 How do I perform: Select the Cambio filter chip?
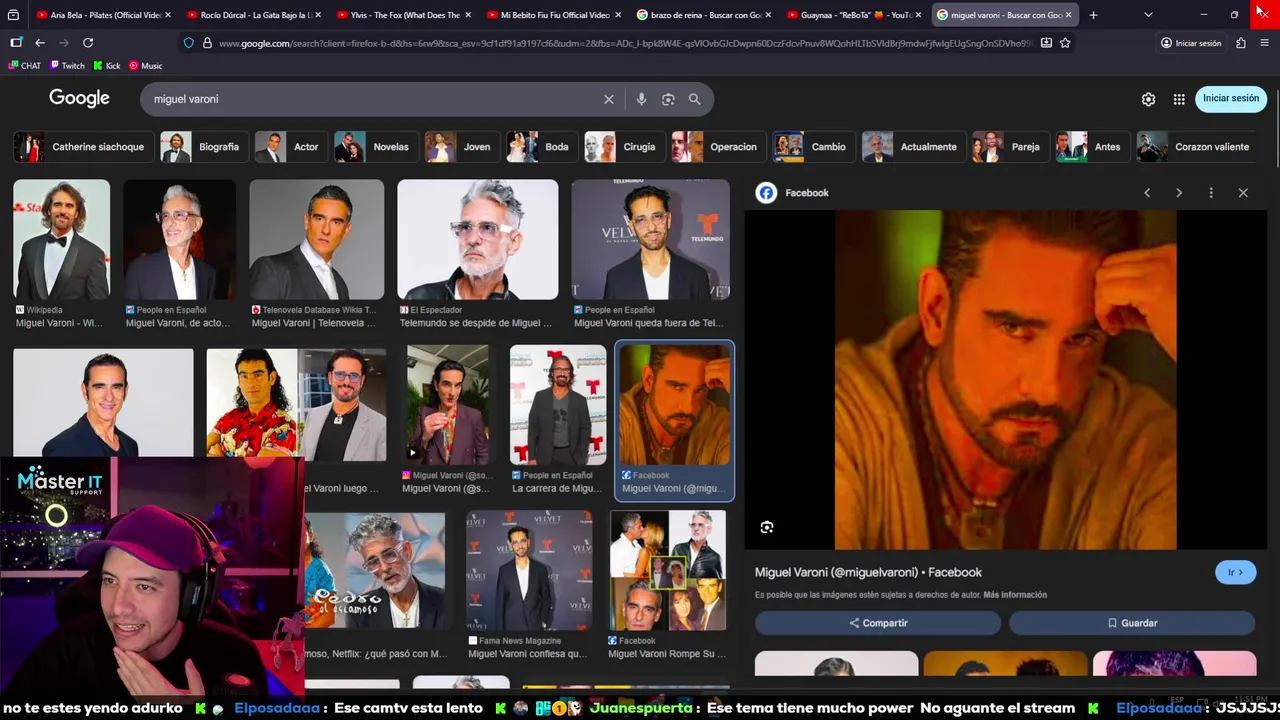click(814, 147)
